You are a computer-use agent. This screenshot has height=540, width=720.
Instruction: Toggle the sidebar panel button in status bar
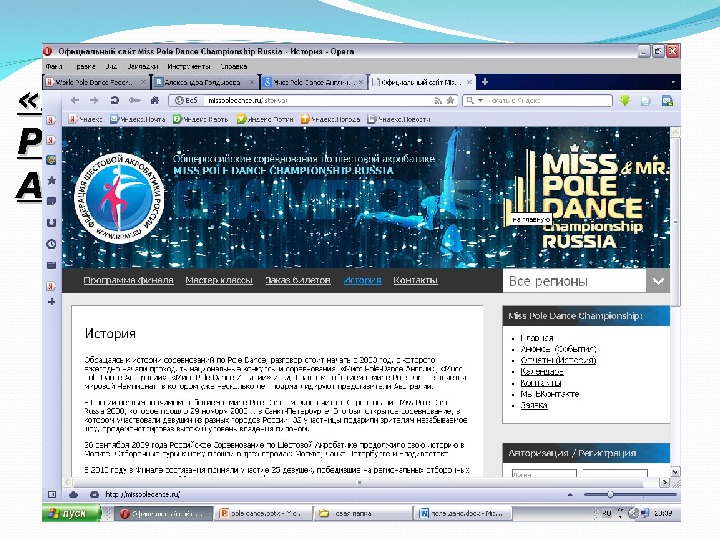pos(52,495)
